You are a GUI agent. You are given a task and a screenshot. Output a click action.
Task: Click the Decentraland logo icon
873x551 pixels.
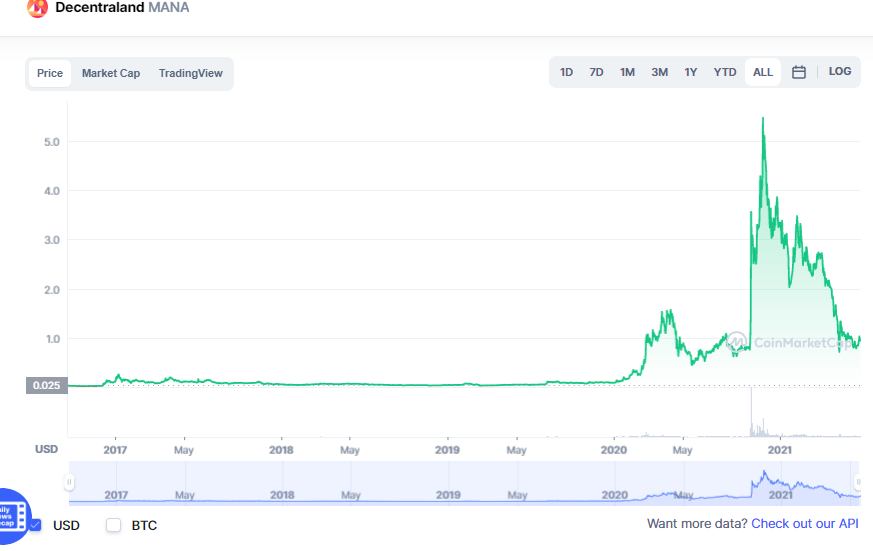37,8
